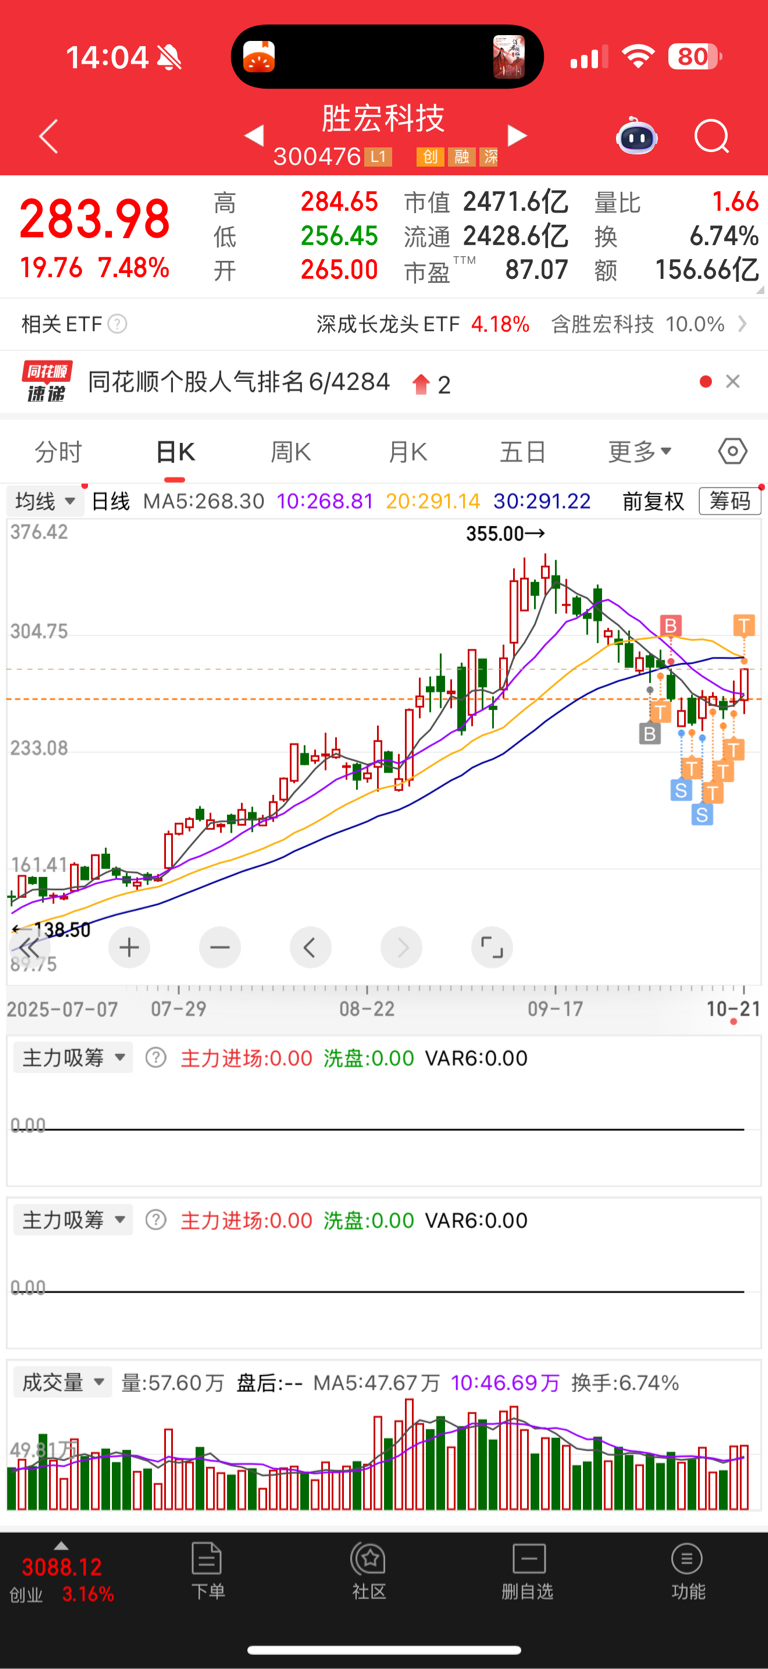Viewport: 768px width, 1669px height.
Task: Select the 分时 tab
Action: tap(58, 452)
